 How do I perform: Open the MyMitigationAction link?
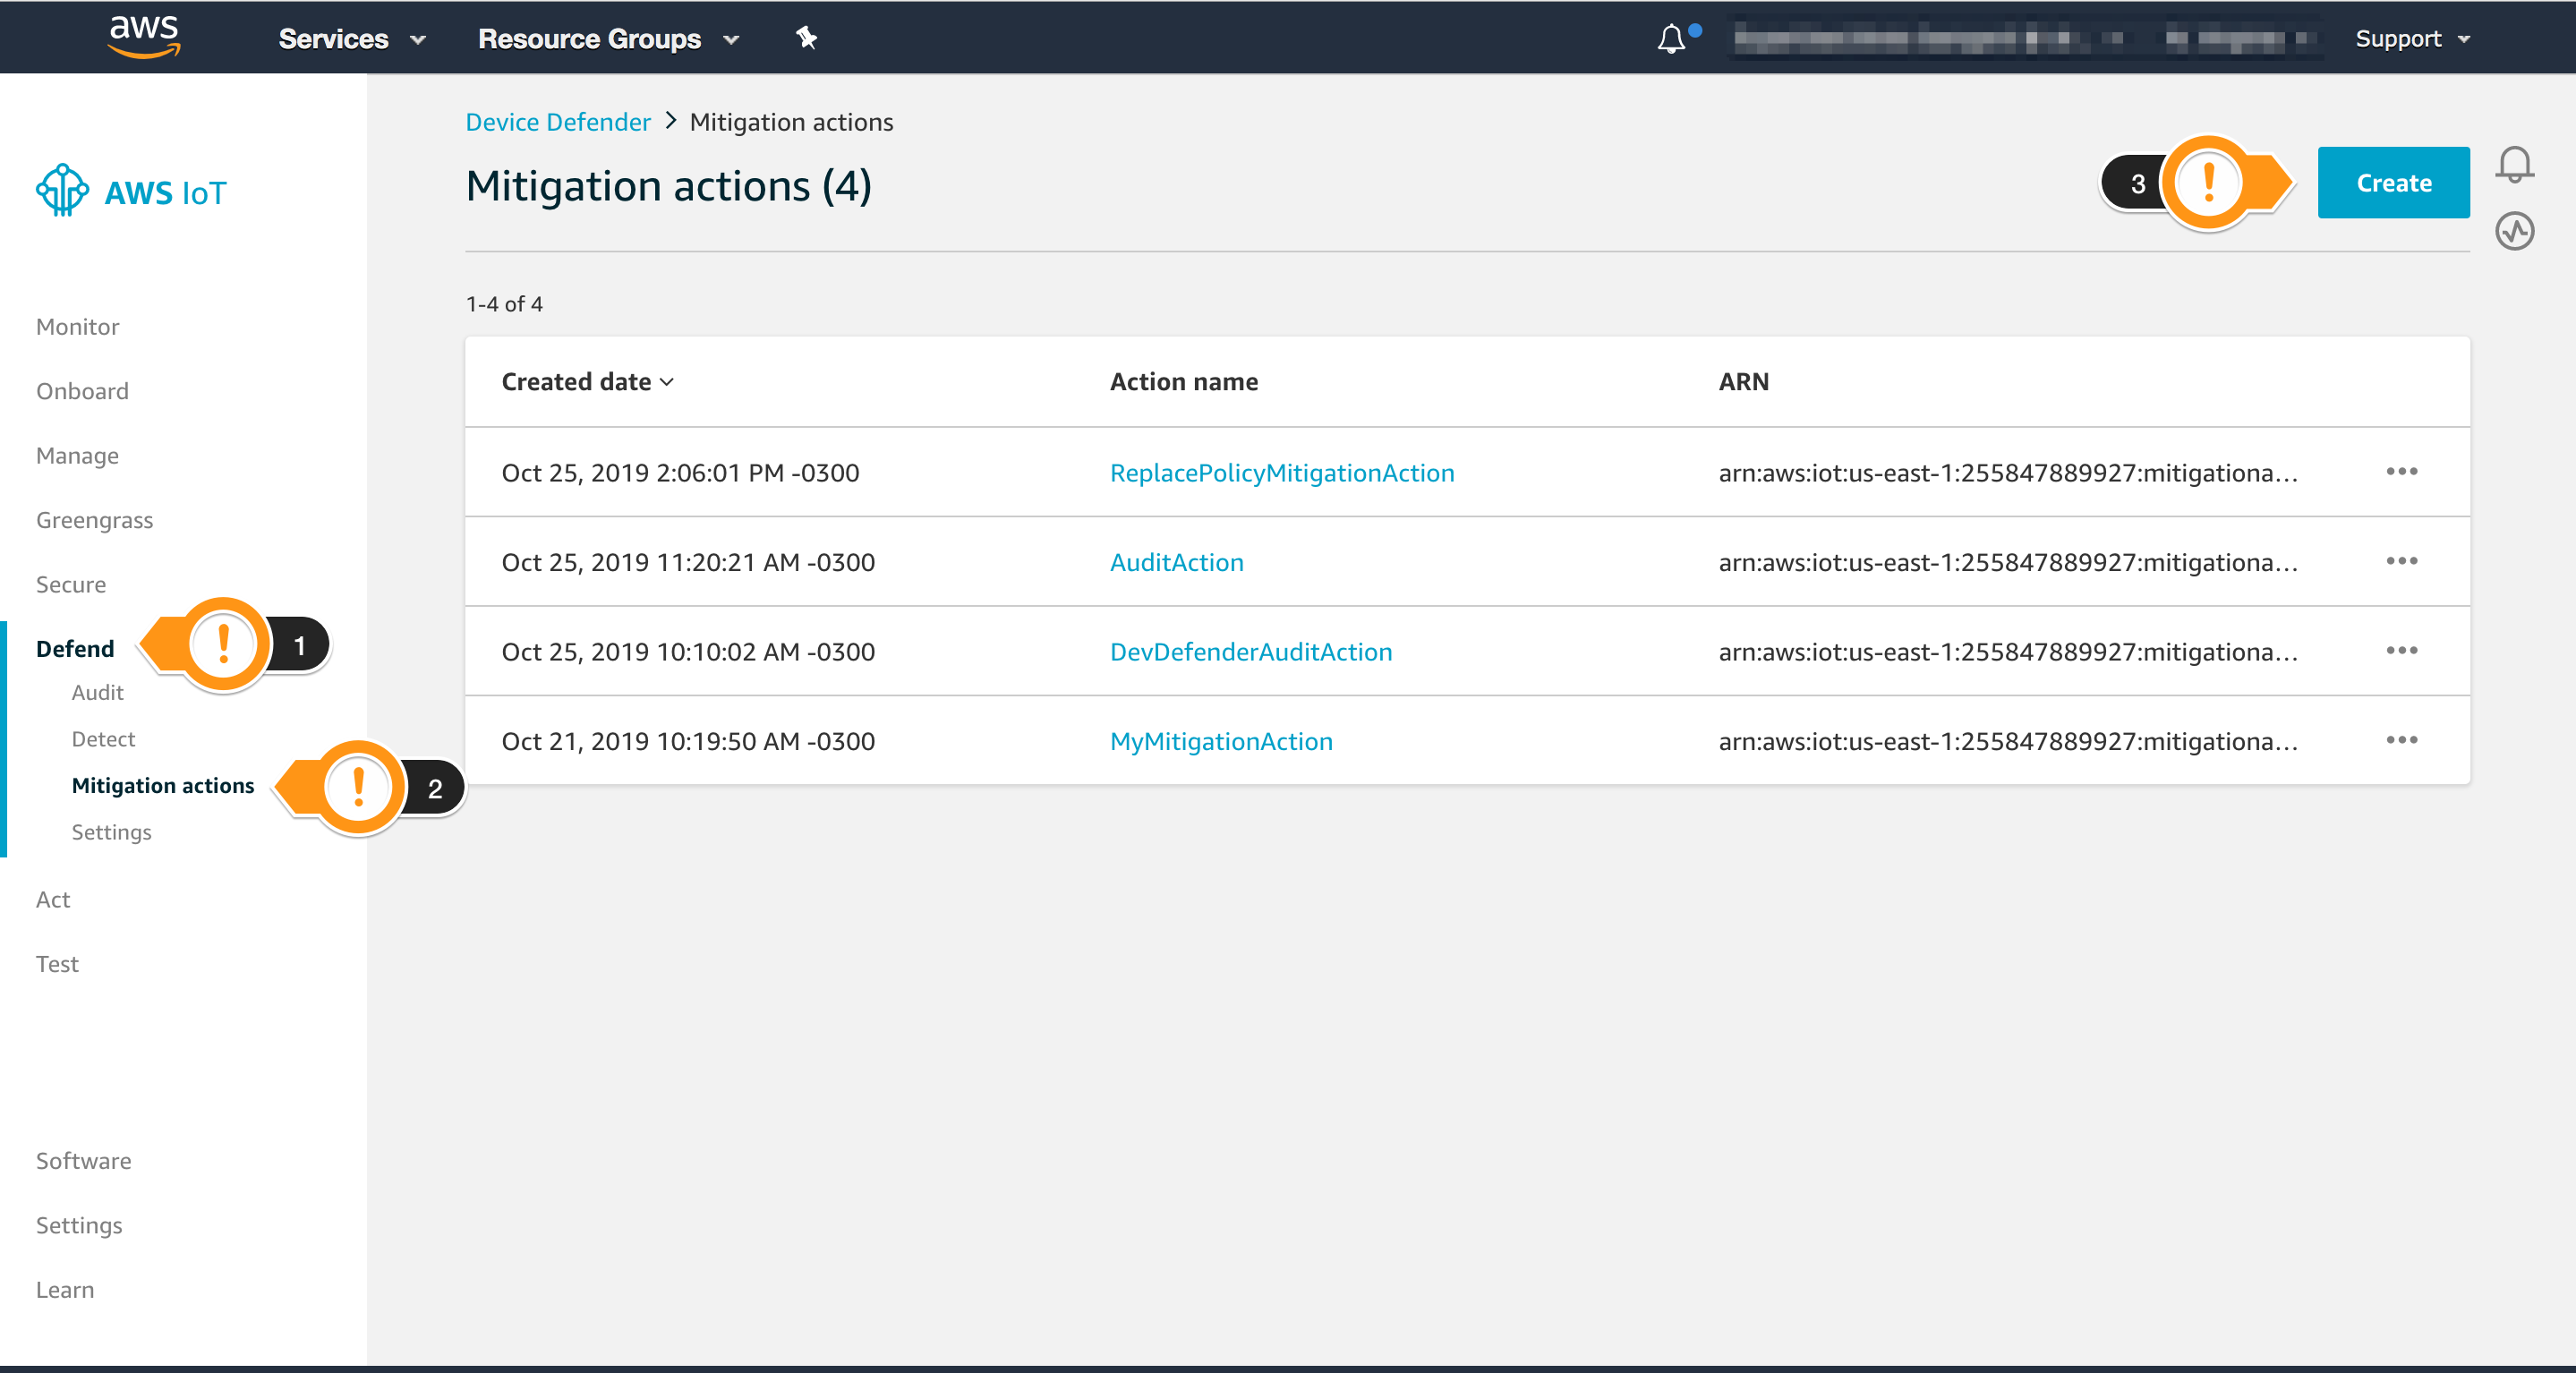tap(1221, 741)
